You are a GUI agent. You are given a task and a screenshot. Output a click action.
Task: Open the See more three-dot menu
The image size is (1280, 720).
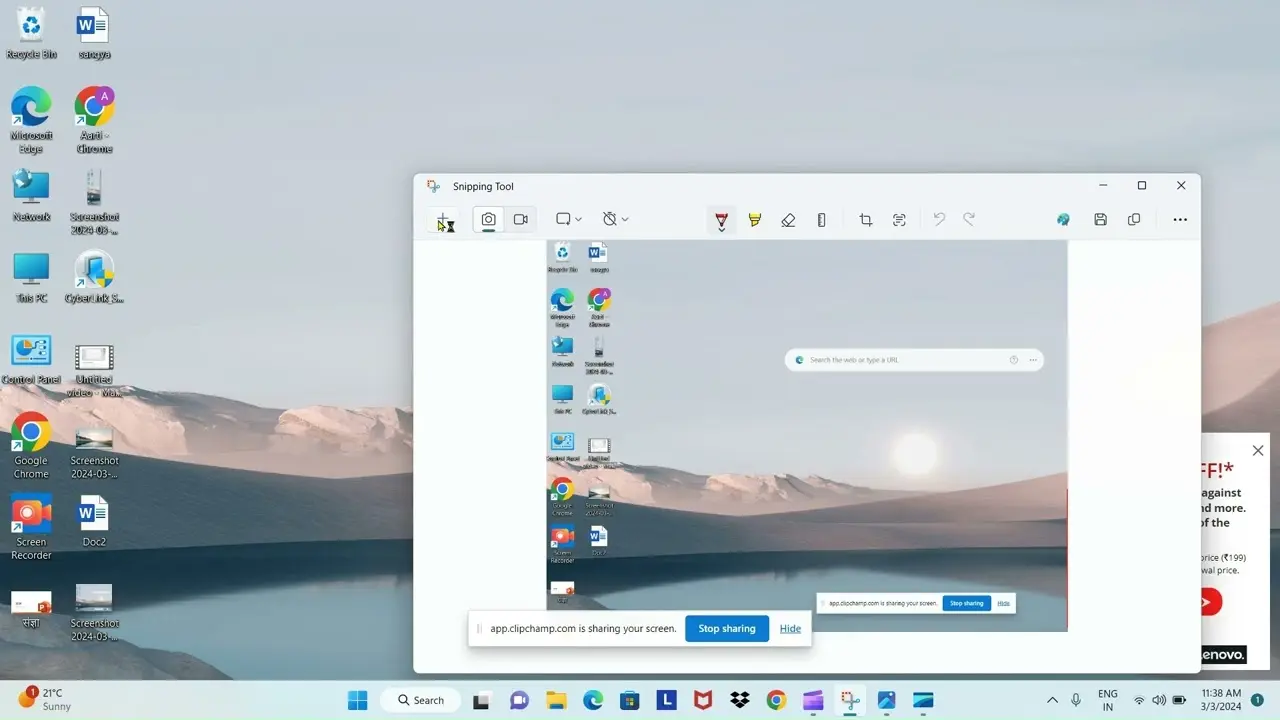pos(1180,220)
